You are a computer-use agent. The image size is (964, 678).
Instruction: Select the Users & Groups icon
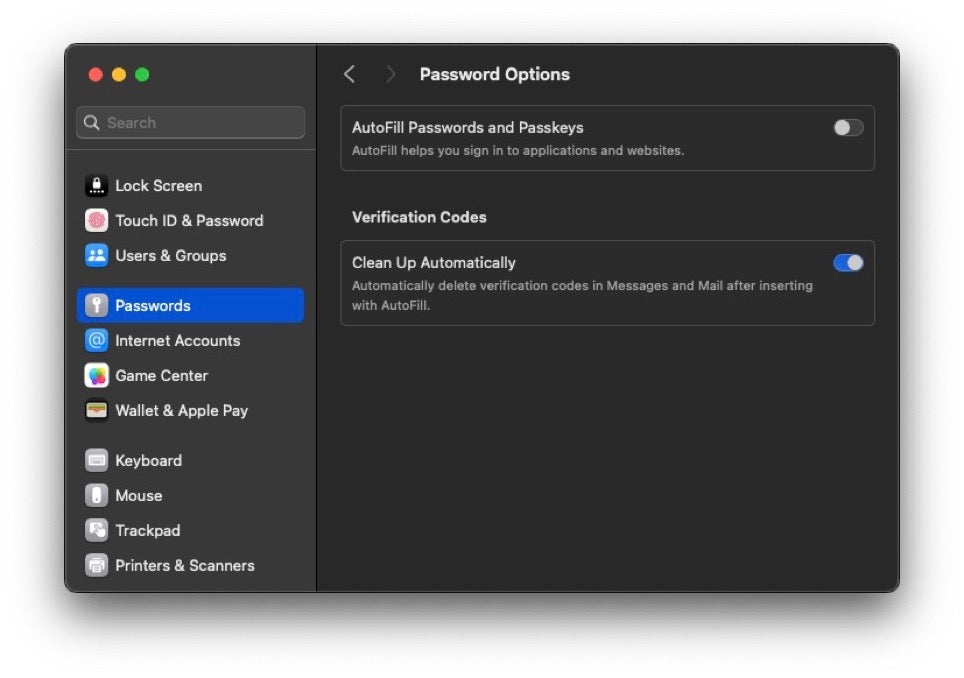96,256
